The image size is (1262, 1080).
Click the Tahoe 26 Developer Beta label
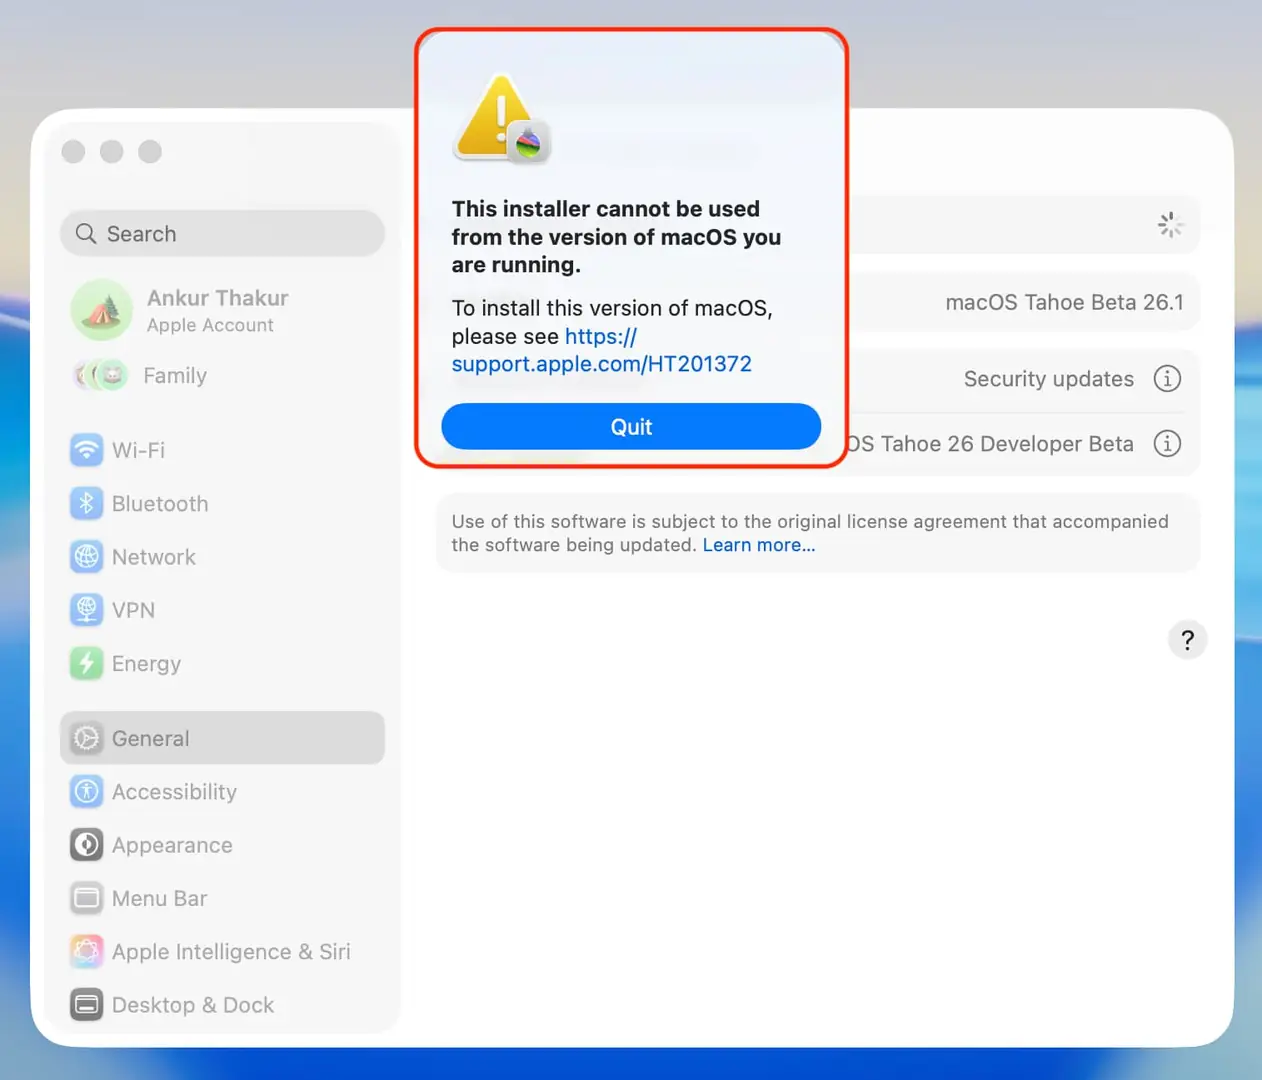991,444
